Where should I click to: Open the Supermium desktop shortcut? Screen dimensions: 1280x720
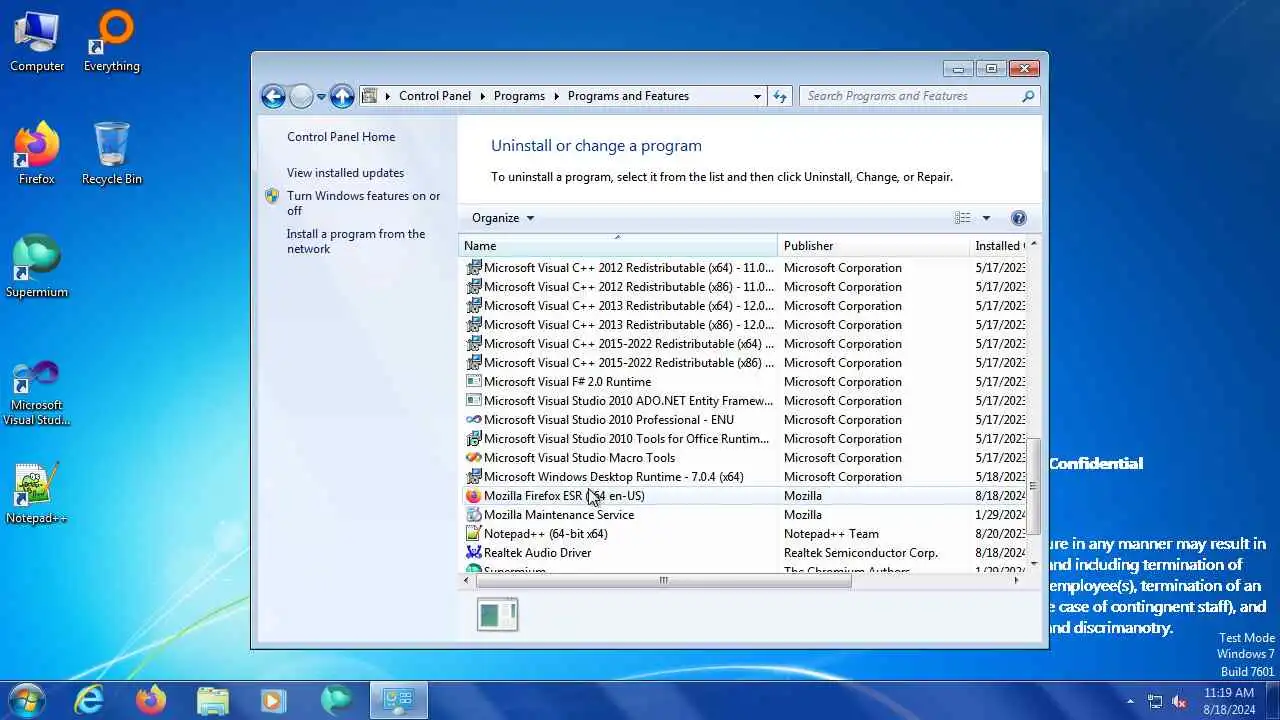pyautogui.click(x=37, y=267)
